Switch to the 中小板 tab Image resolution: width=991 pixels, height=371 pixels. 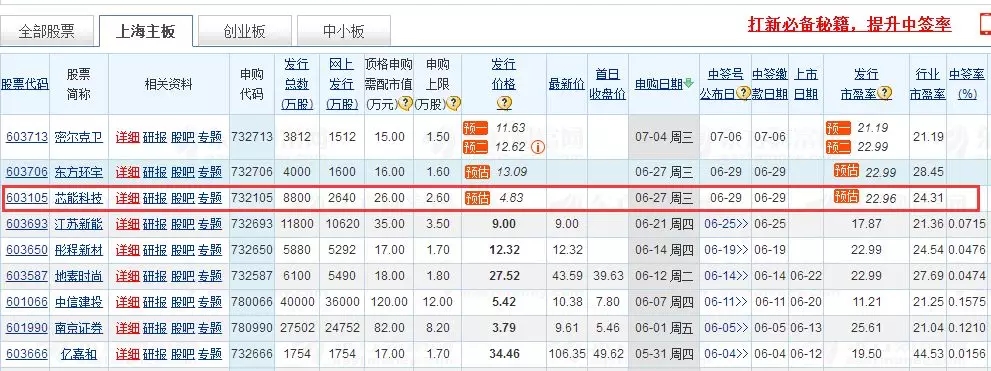(x=344, y=31)
